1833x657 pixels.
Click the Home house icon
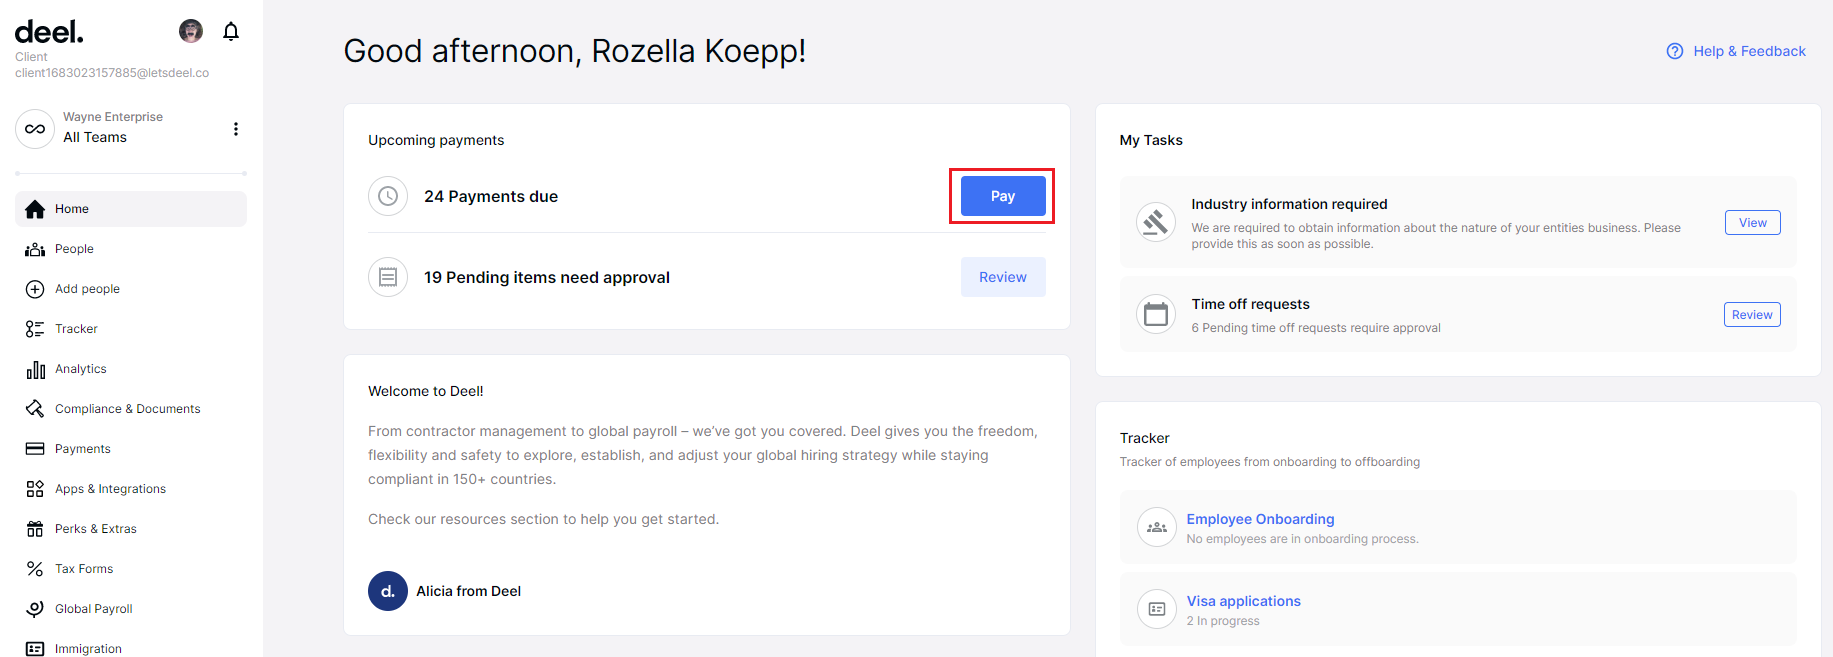(35, 209)
